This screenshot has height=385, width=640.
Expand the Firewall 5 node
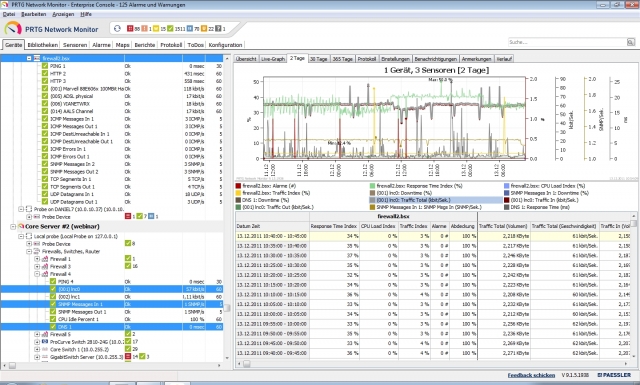(x=37, y=334)
